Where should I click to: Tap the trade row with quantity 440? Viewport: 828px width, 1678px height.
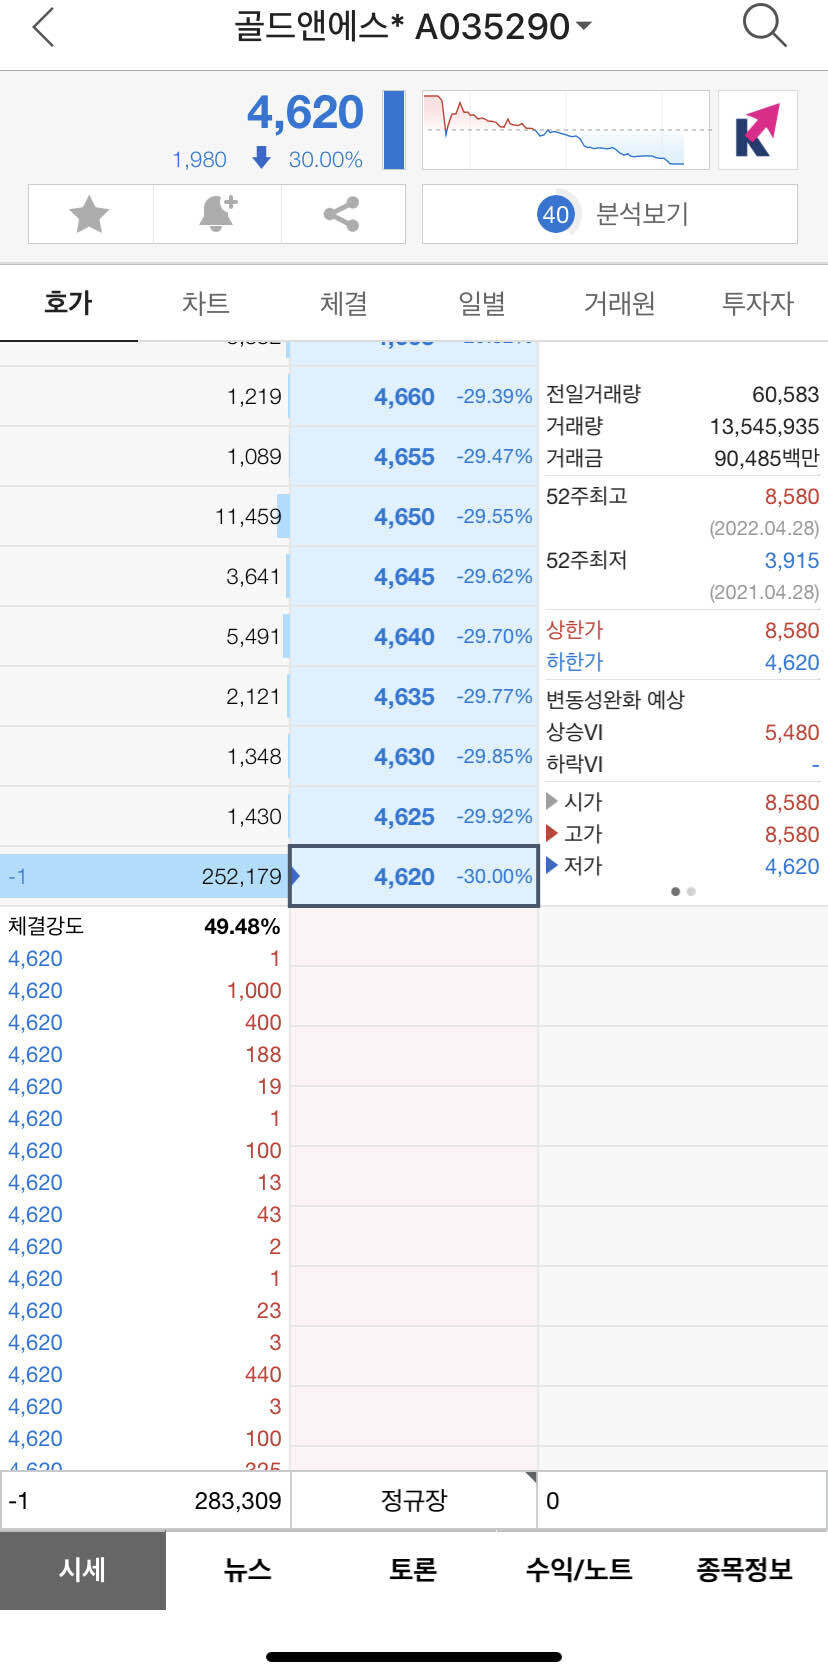[x=144, y=1375]
